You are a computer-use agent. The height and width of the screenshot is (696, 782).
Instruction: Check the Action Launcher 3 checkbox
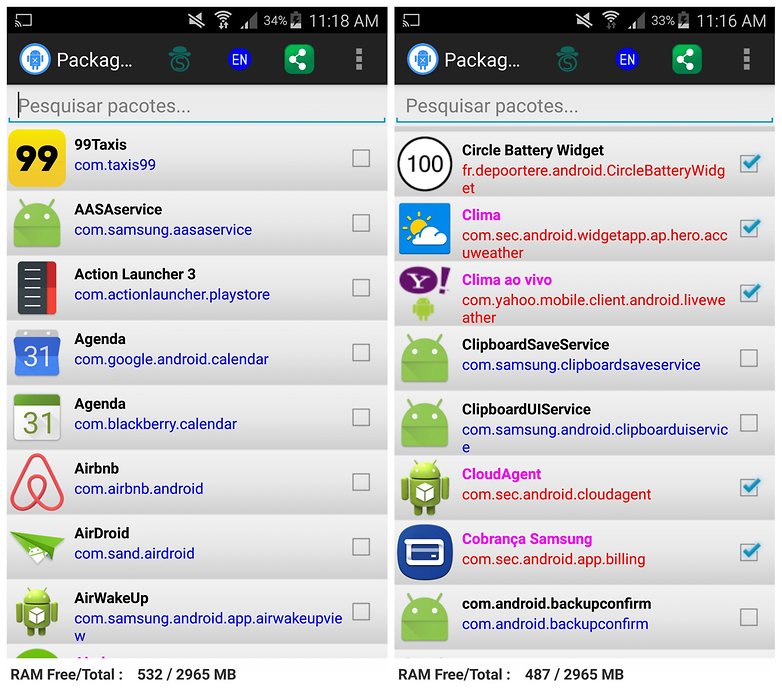pyautogui.click(x=361, y=288)
